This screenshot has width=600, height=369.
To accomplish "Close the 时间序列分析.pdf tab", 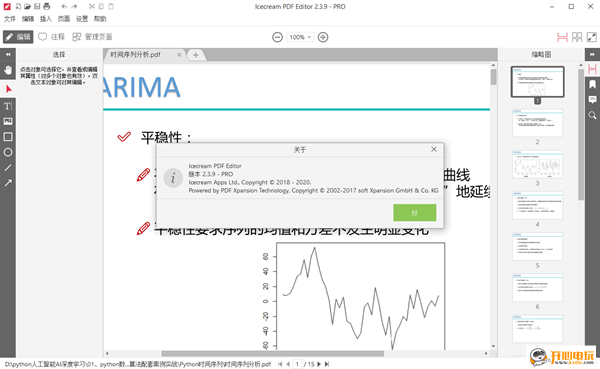I will [179, 55].
